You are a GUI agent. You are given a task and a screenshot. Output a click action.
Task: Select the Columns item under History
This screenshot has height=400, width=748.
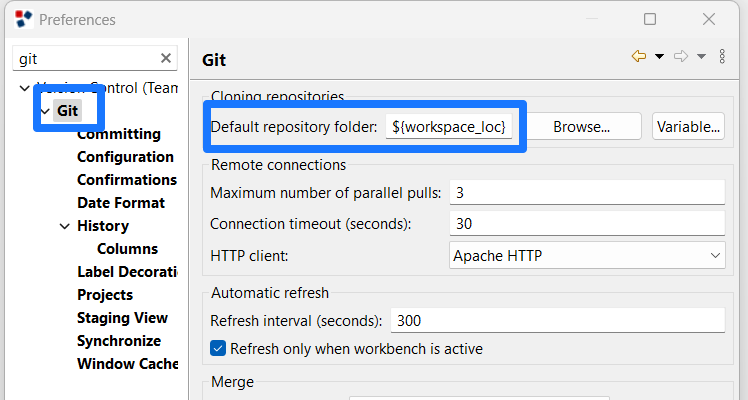point(127,249)
